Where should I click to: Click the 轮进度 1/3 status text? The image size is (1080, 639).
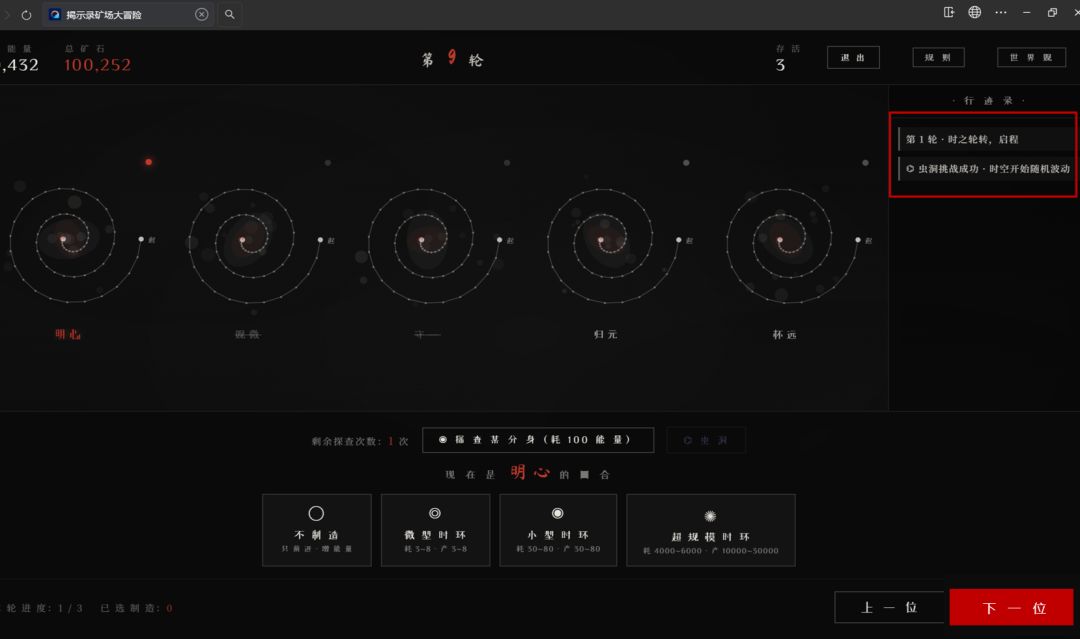[44, 608]
